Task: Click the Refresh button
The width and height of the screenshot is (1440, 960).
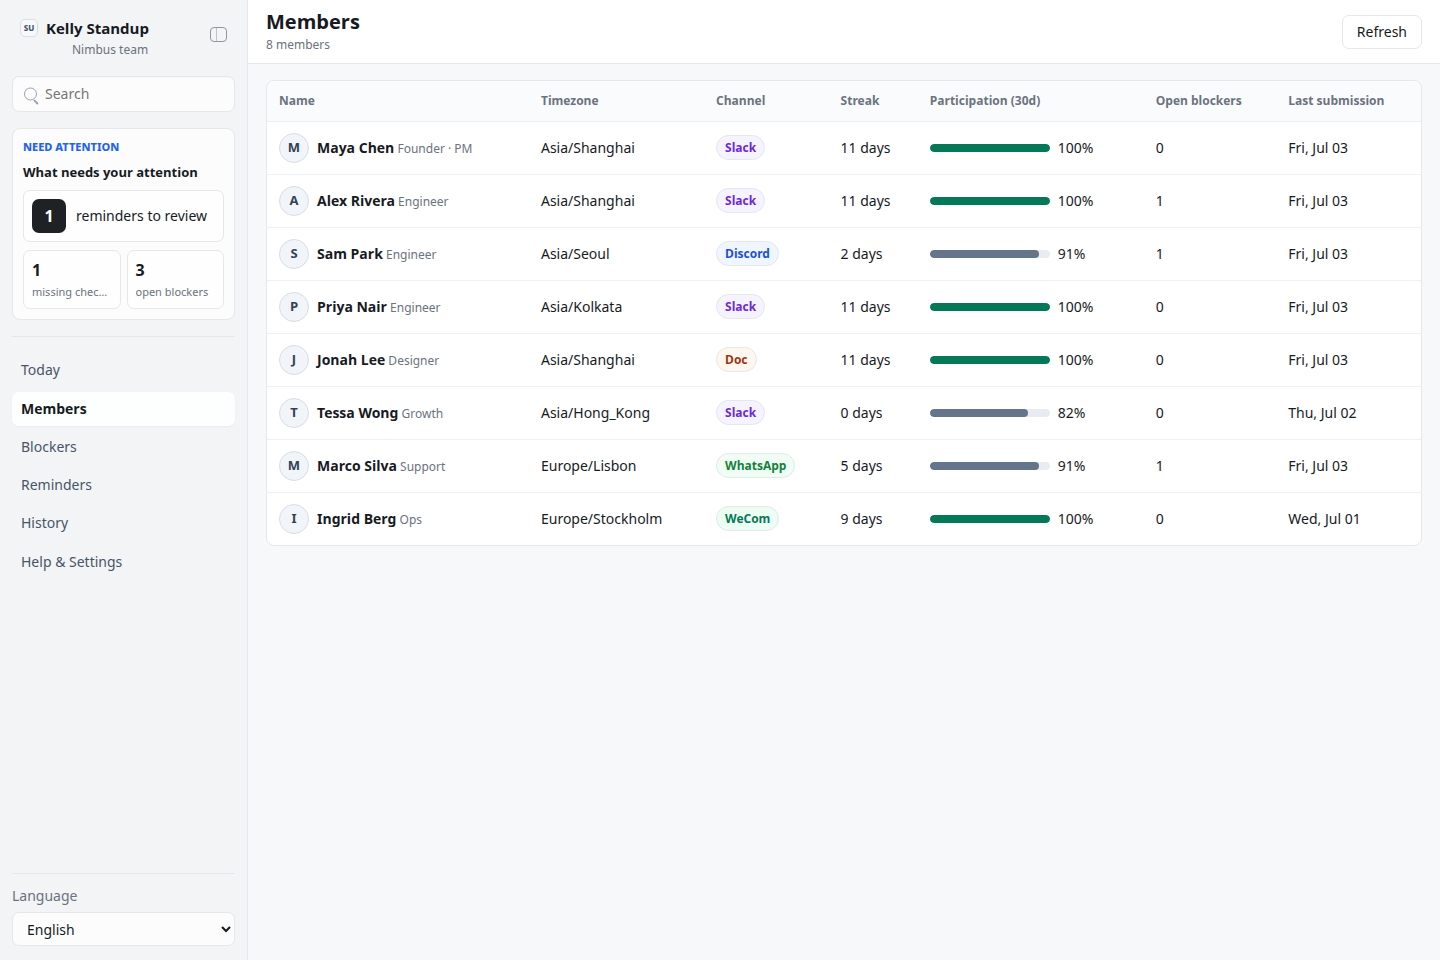Action: (1381, 32)
